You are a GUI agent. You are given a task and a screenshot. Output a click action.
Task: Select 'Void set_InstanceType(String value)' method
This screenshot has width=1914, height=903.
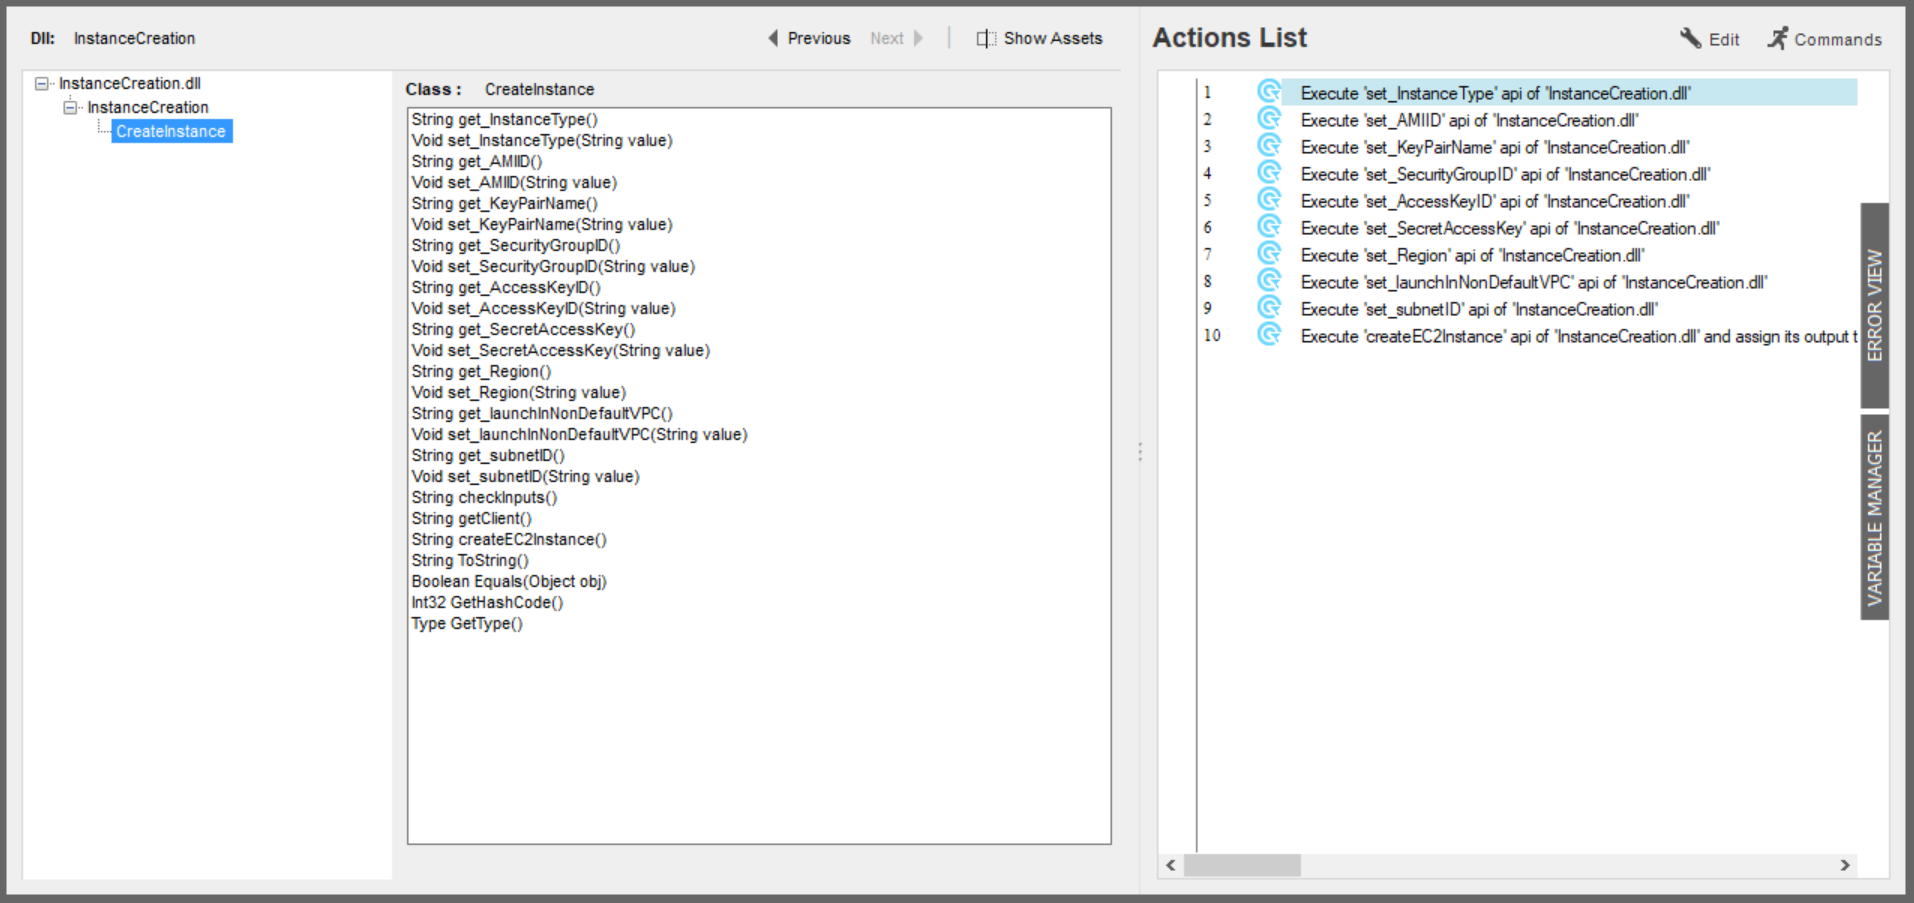pyautogui.click(x=542, y=140)
